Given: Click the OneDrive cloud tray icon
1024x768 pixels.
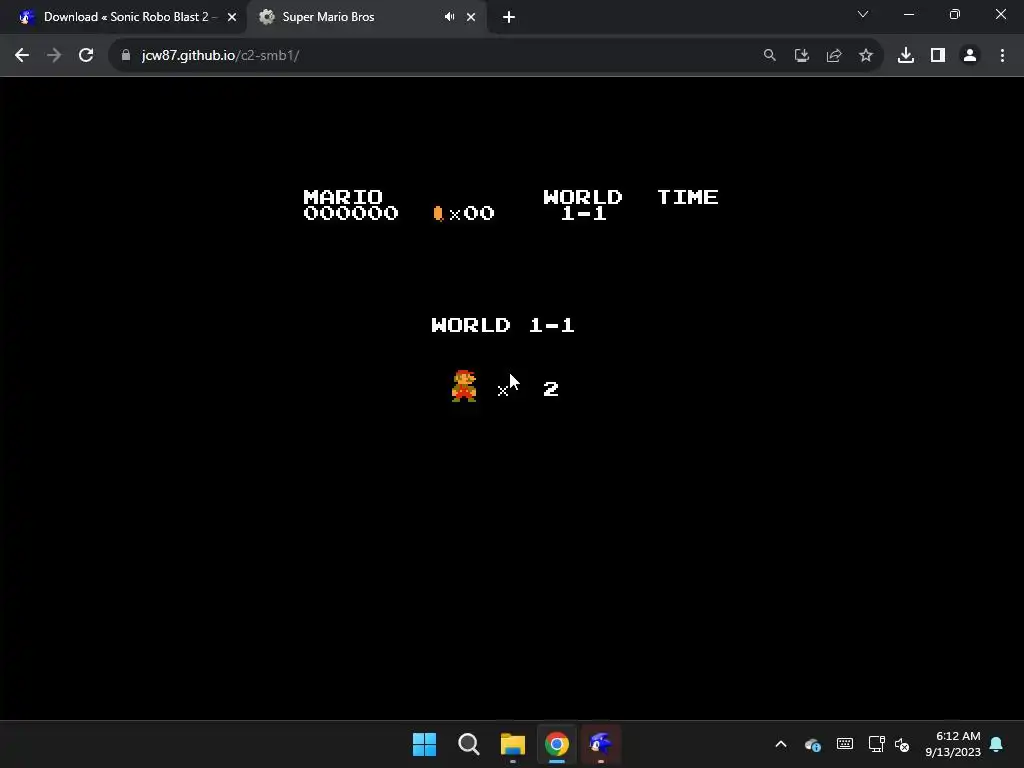Looking at the screenshot, I should 812,744.
